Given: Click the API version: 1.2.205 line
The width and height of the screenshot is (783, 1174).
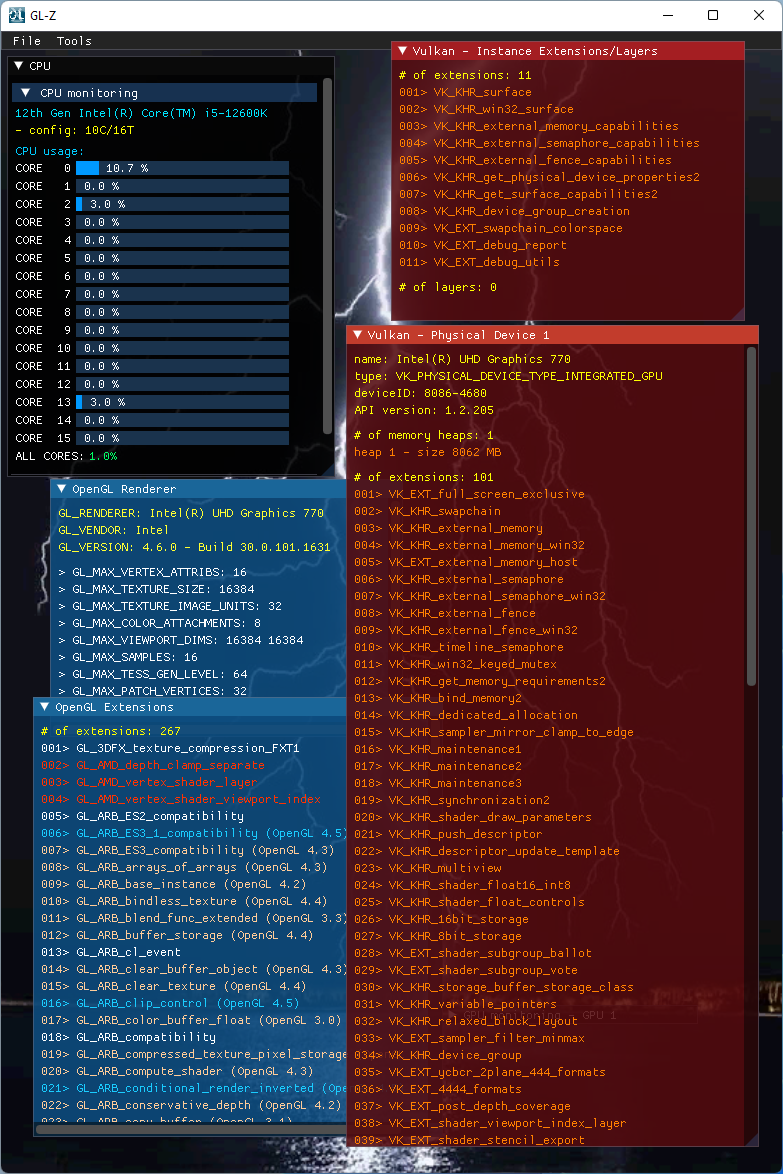Looking at the screenshot, I should [x=424, y=410].
